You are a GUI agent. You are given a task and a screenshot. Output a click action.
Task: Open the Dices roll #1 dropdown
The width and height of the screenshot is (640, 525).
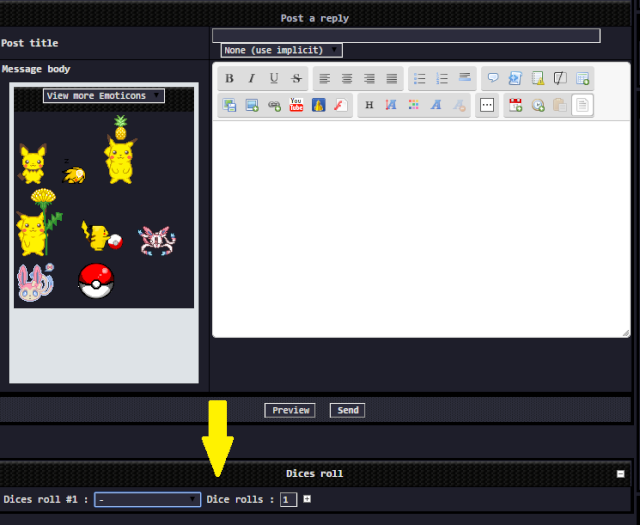pos(147,500)
